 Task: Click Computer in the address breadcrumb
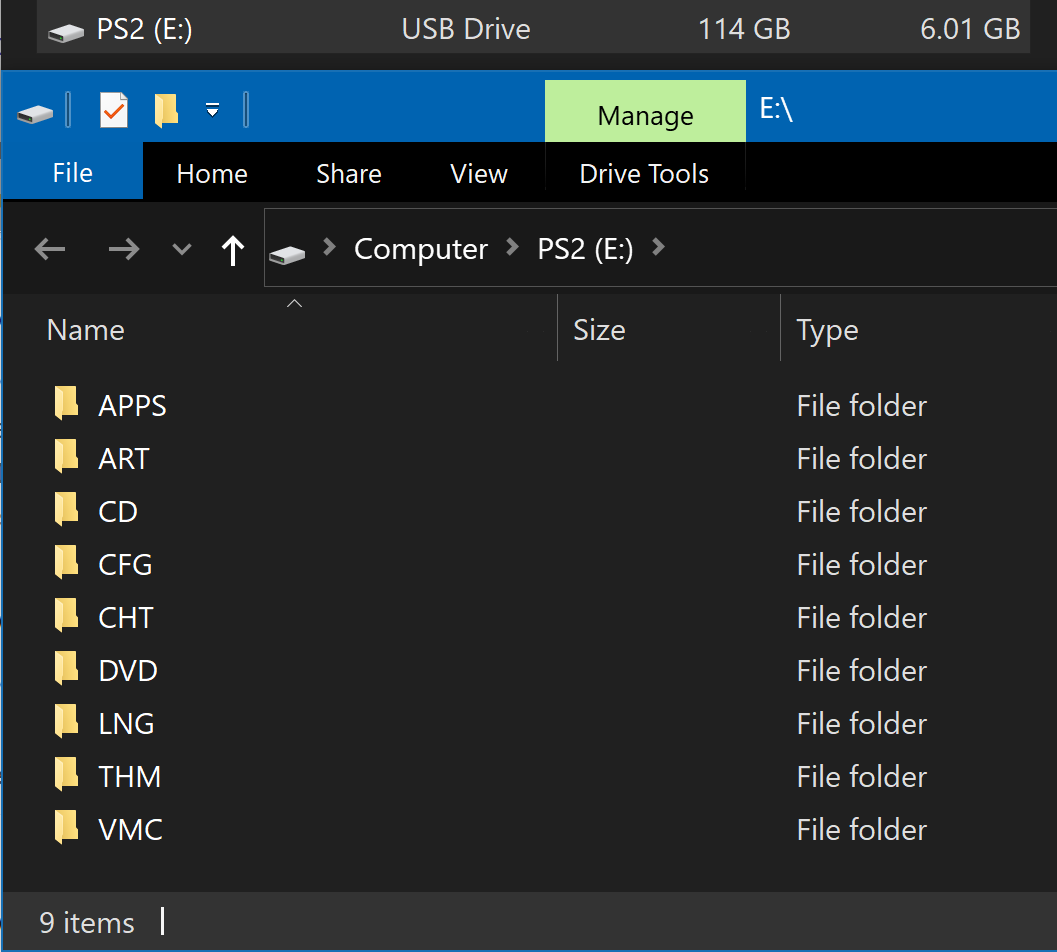(421, 249)
